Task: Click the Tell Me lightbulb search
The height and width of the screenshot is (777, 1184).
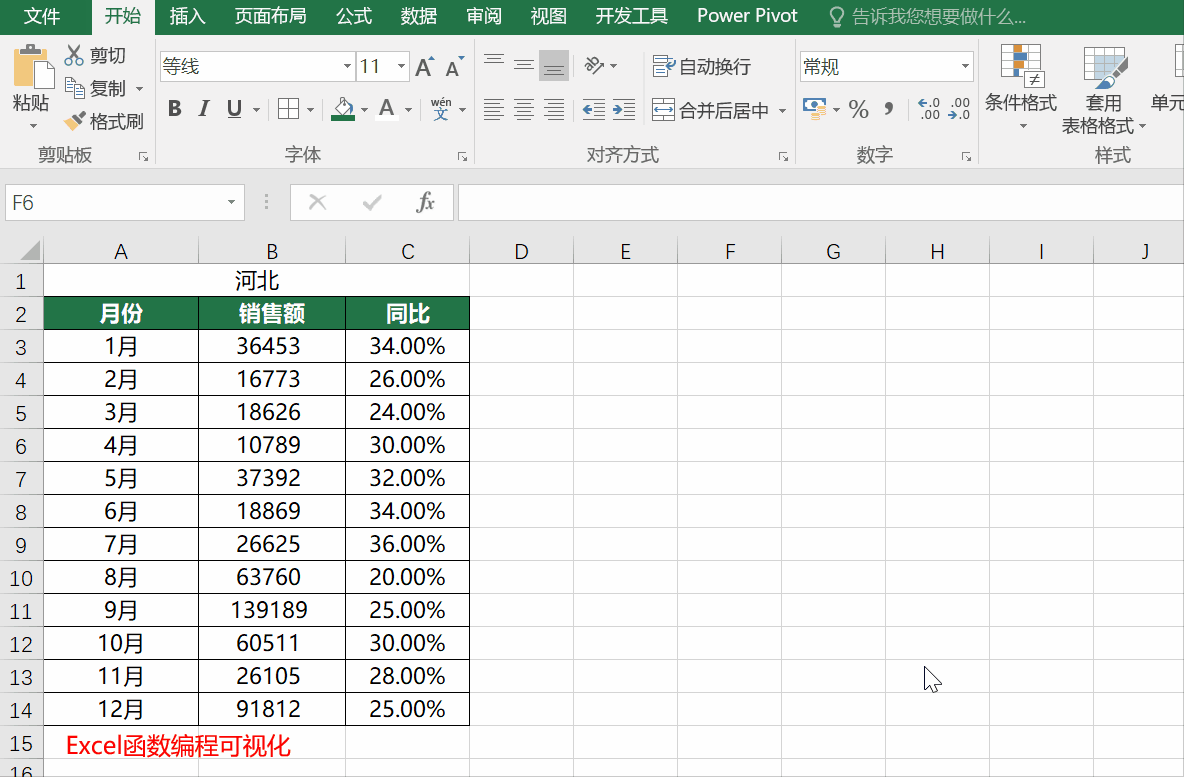Action: (x=836, y=17)
